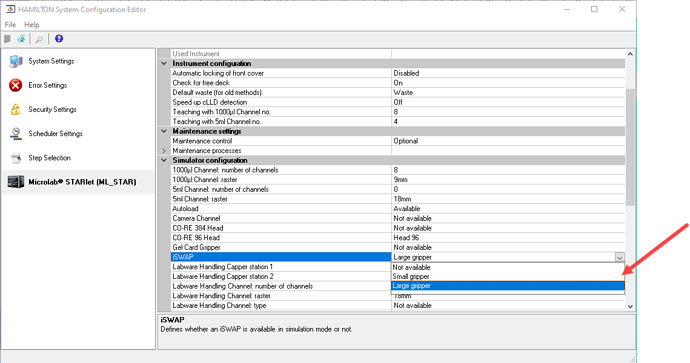The image size is (690, 363).
Task: Select Labware Handling Channel: number of channels
Action: (x=281, y=286)
